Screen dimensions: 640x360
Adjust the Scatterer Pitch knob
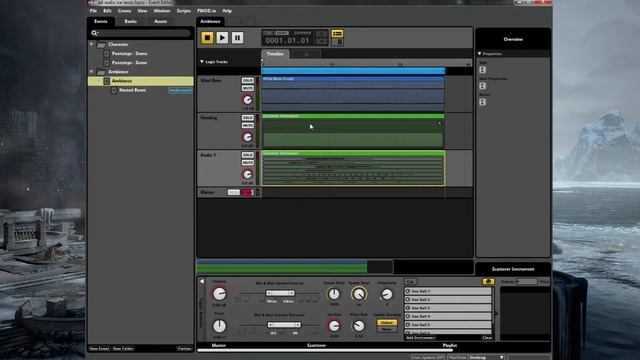coord(219,326)
